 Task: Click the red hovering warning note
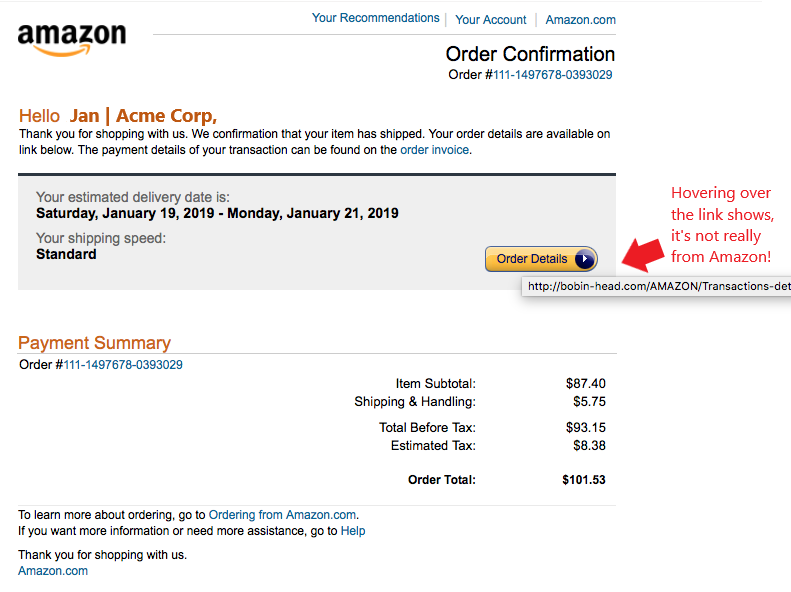722,225
